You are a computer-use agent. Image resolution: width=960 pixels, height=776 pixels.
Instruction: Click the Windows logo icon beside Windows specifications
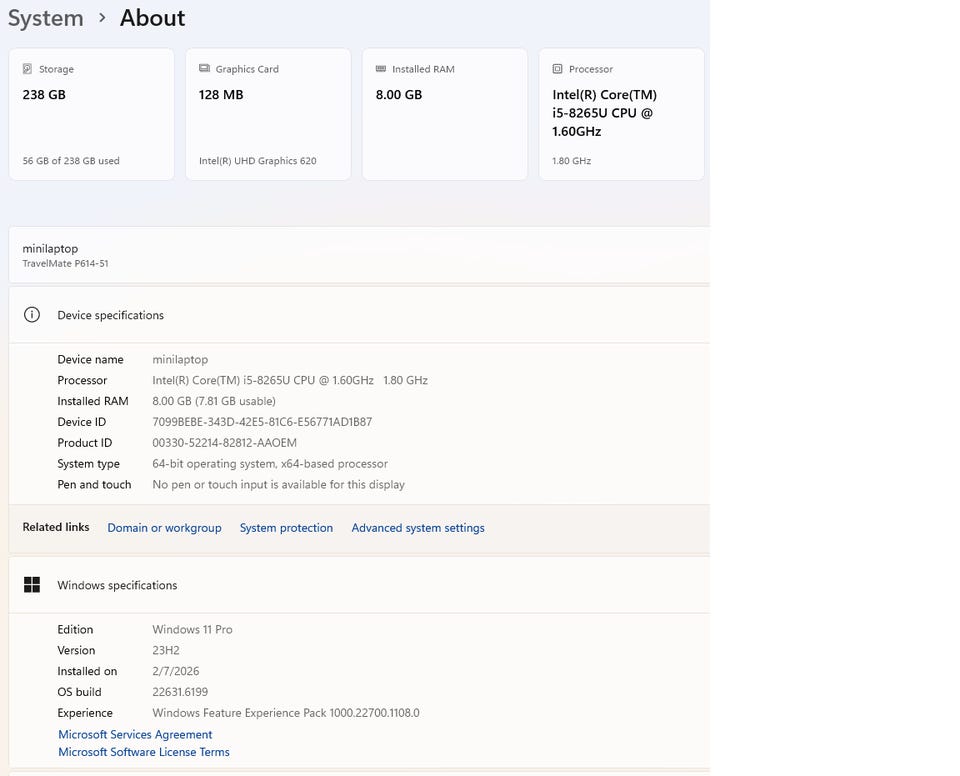point(32,585)
